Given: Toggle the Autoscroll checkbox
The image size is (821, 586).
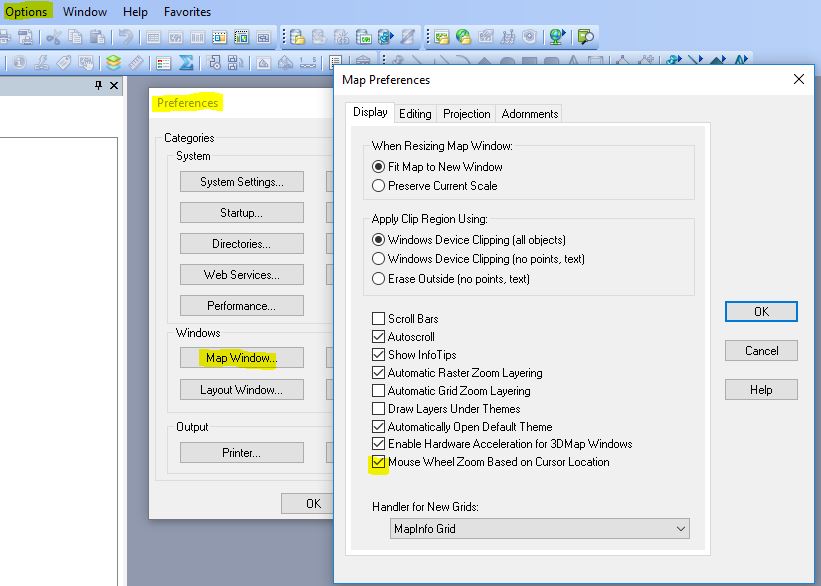Looking at the screenshot, I should (378, 337).
